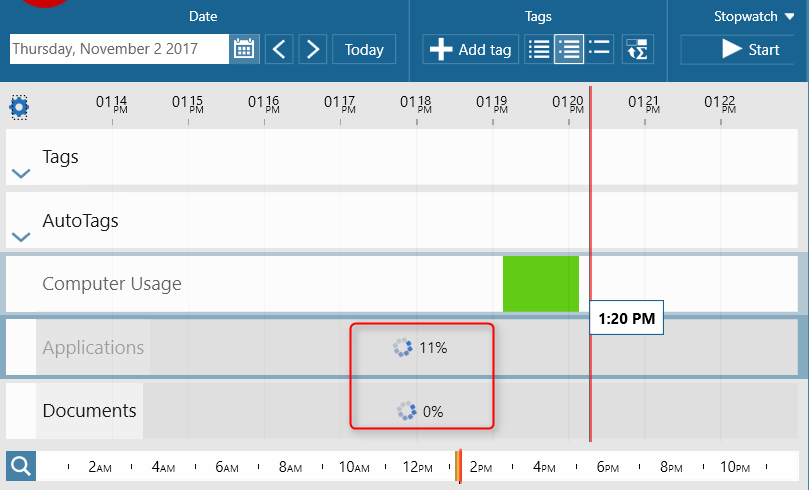Select the Documents timeline row
The height and width of the screenshot is (490, 809).
click(89, 411)
